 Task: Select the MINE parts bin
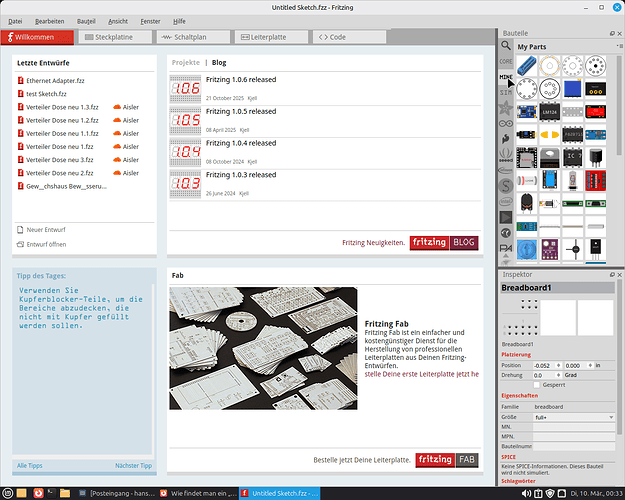click(506, 77)
